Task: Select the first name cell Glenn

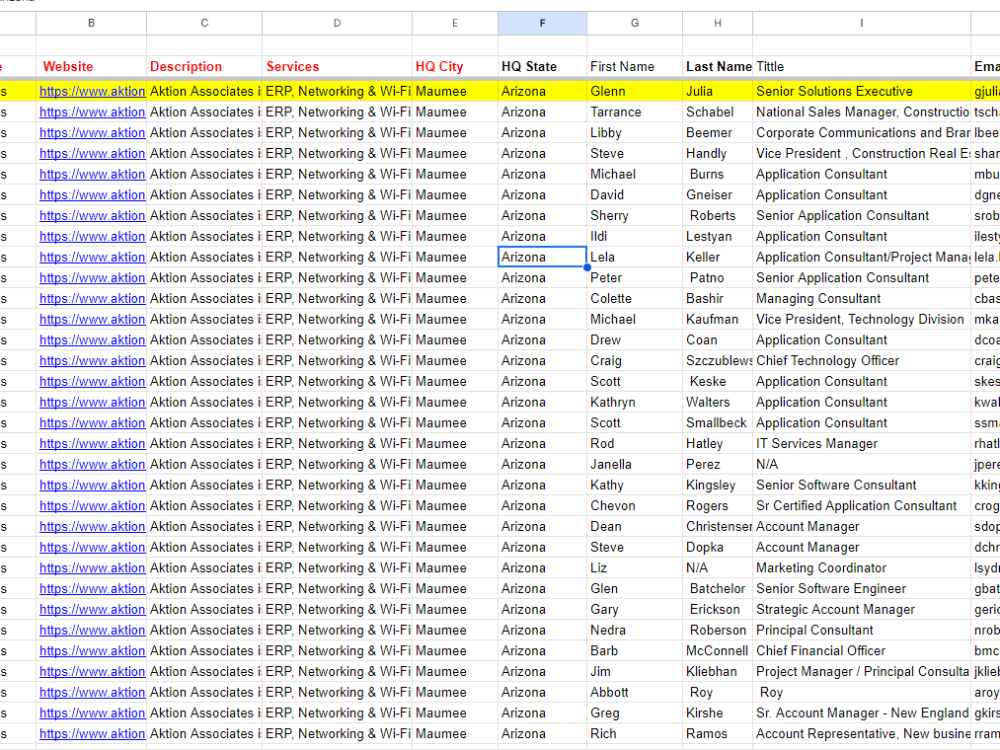Action: coord(635,91)
